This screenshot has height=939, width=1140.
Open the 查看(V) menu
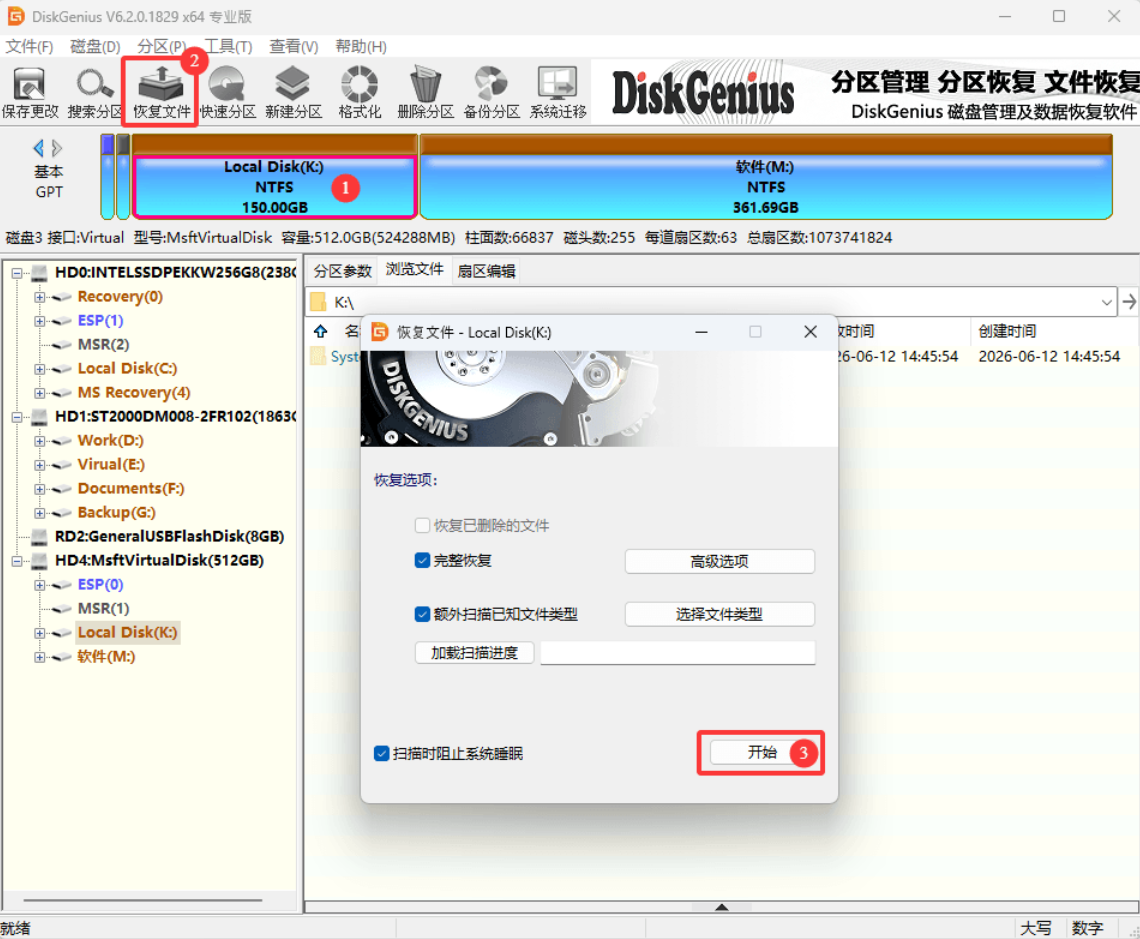[x=294, y=47]
